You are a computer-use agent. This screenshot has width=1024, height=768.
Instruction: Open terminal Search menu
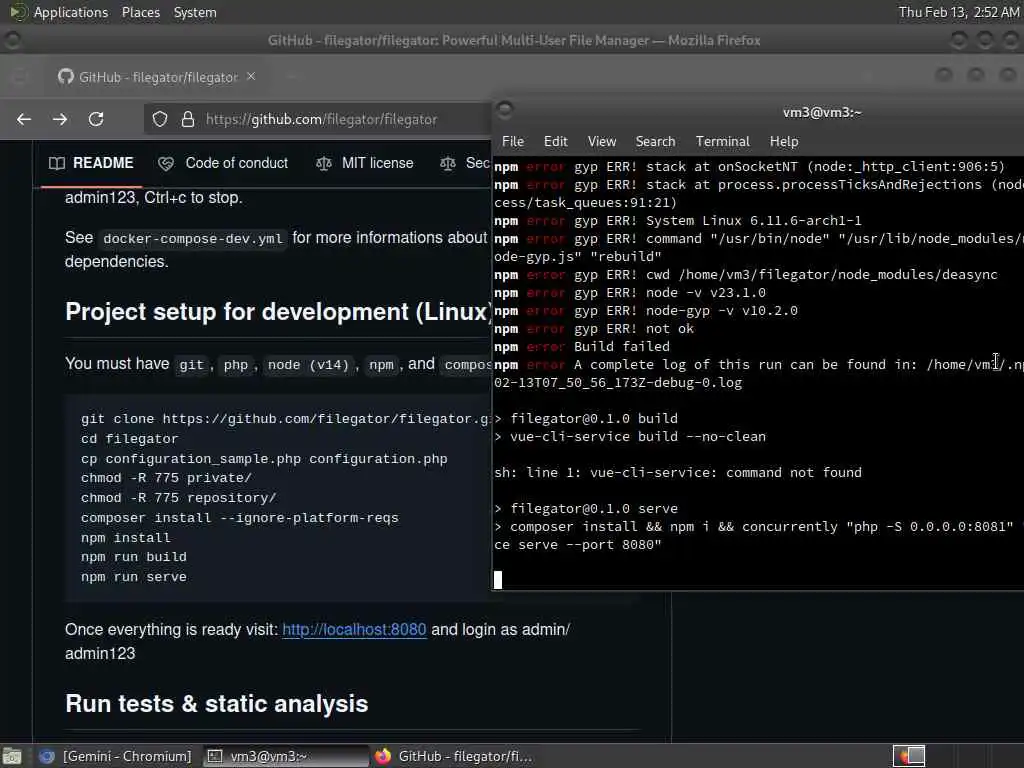coord(655,141)
